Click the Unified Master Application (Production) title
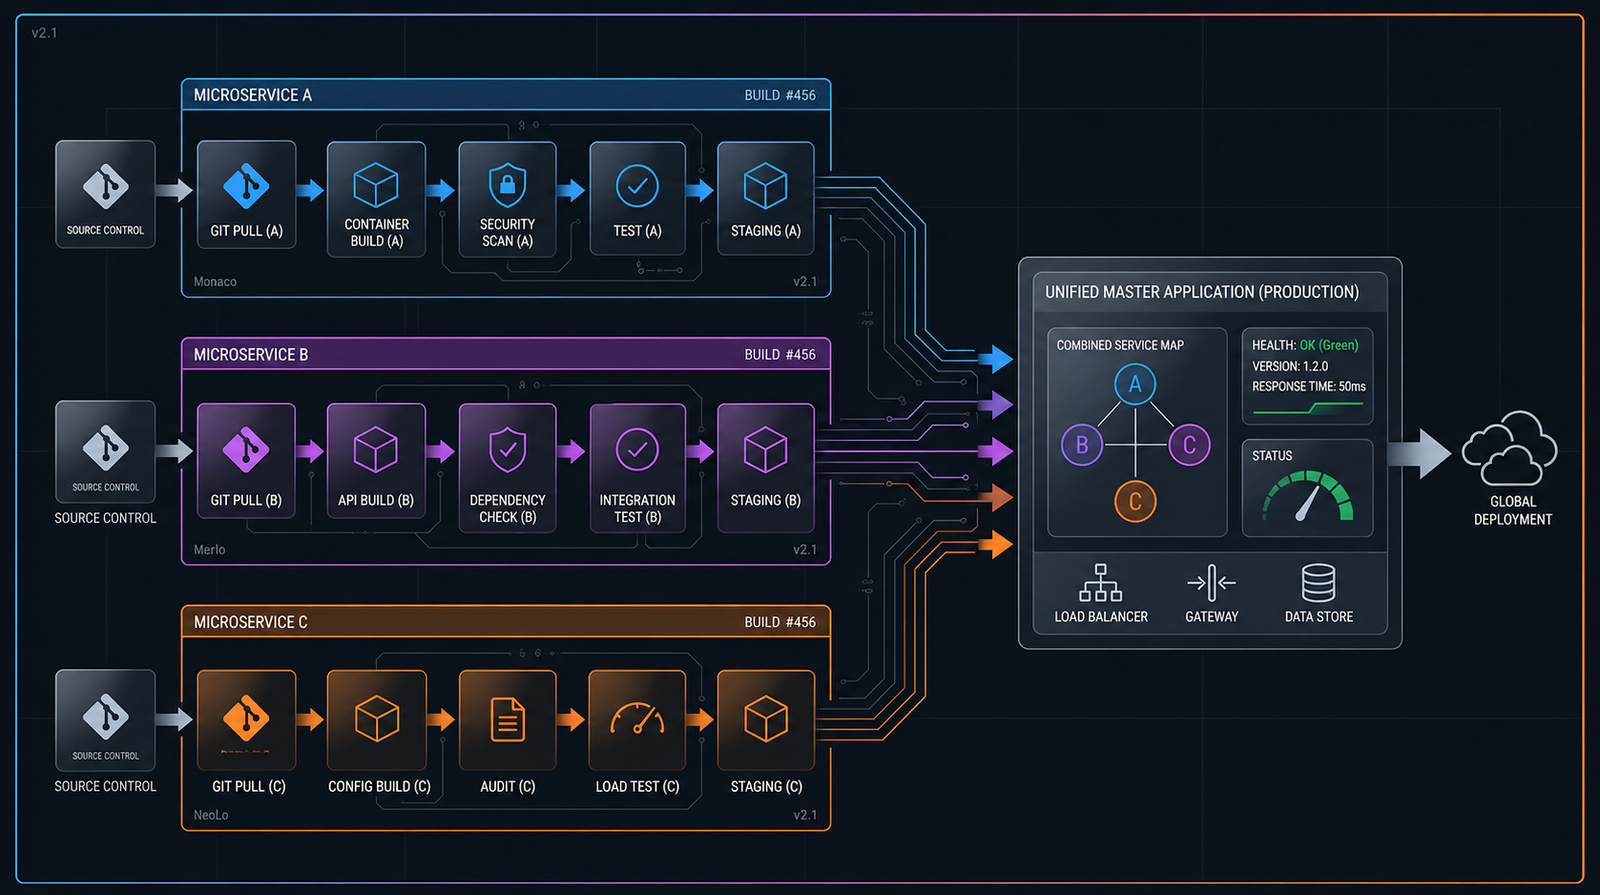The image size is (1600, 895). point(1202,292)
